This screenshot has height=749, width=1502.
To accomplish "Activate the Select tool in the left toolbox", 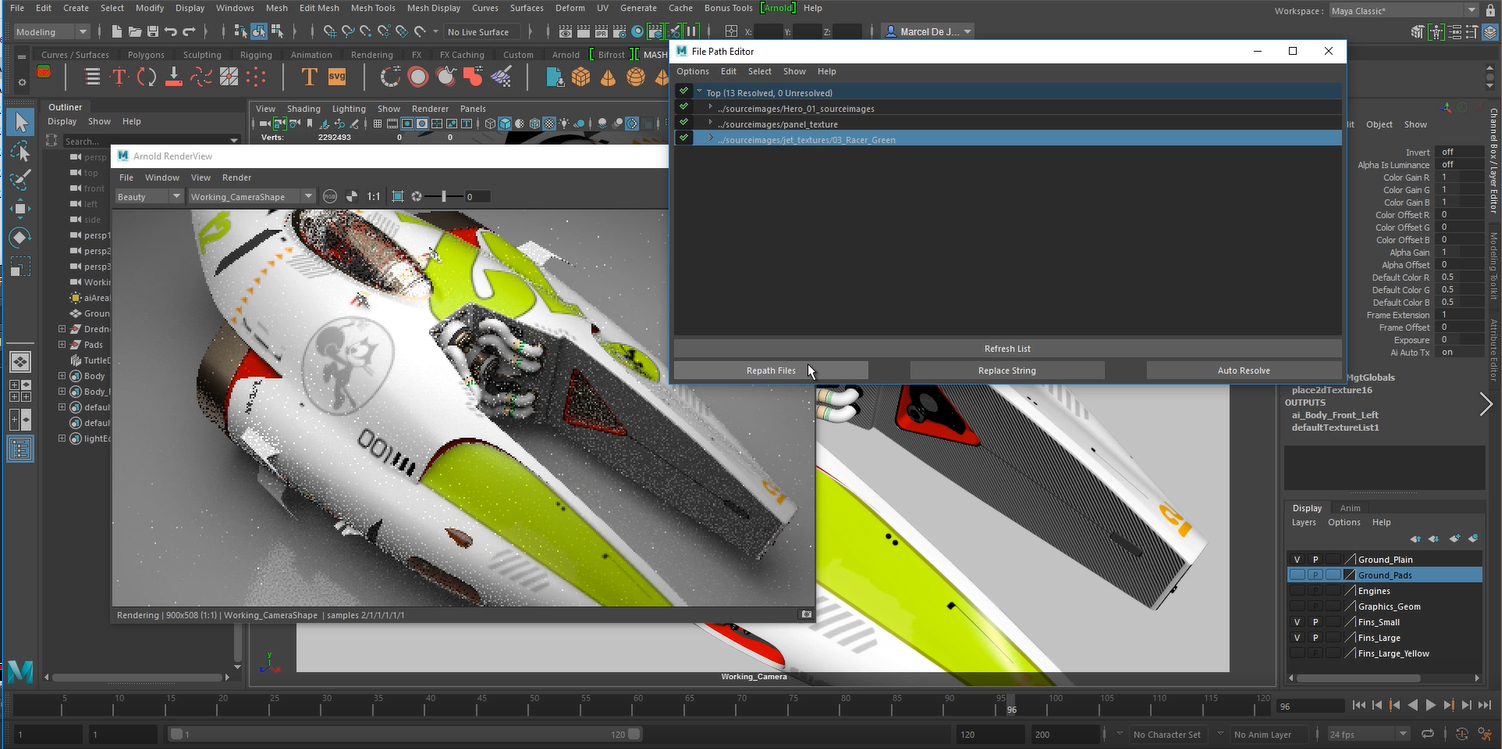I will point(20,122).
